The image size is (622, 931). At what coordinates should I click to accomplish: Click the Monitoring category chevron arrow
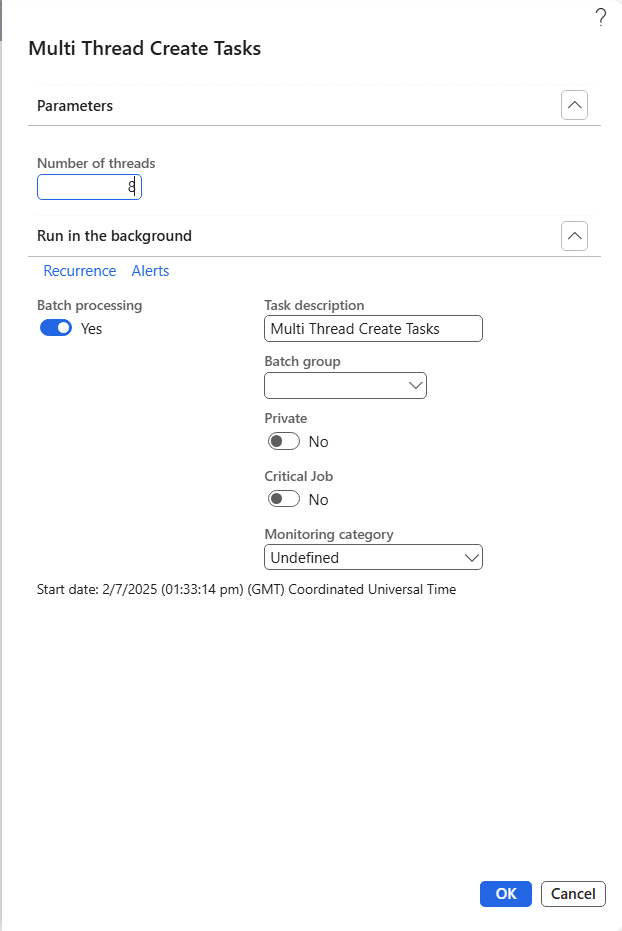471,557
